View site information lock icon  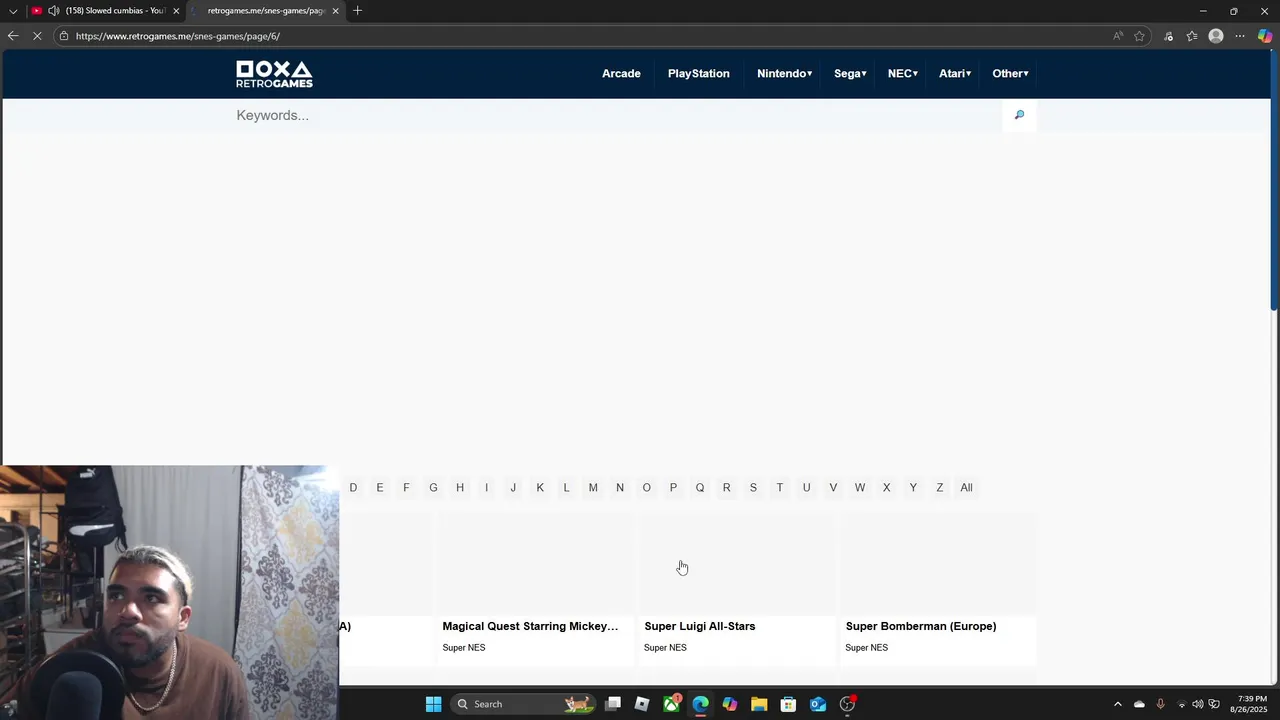63,36
